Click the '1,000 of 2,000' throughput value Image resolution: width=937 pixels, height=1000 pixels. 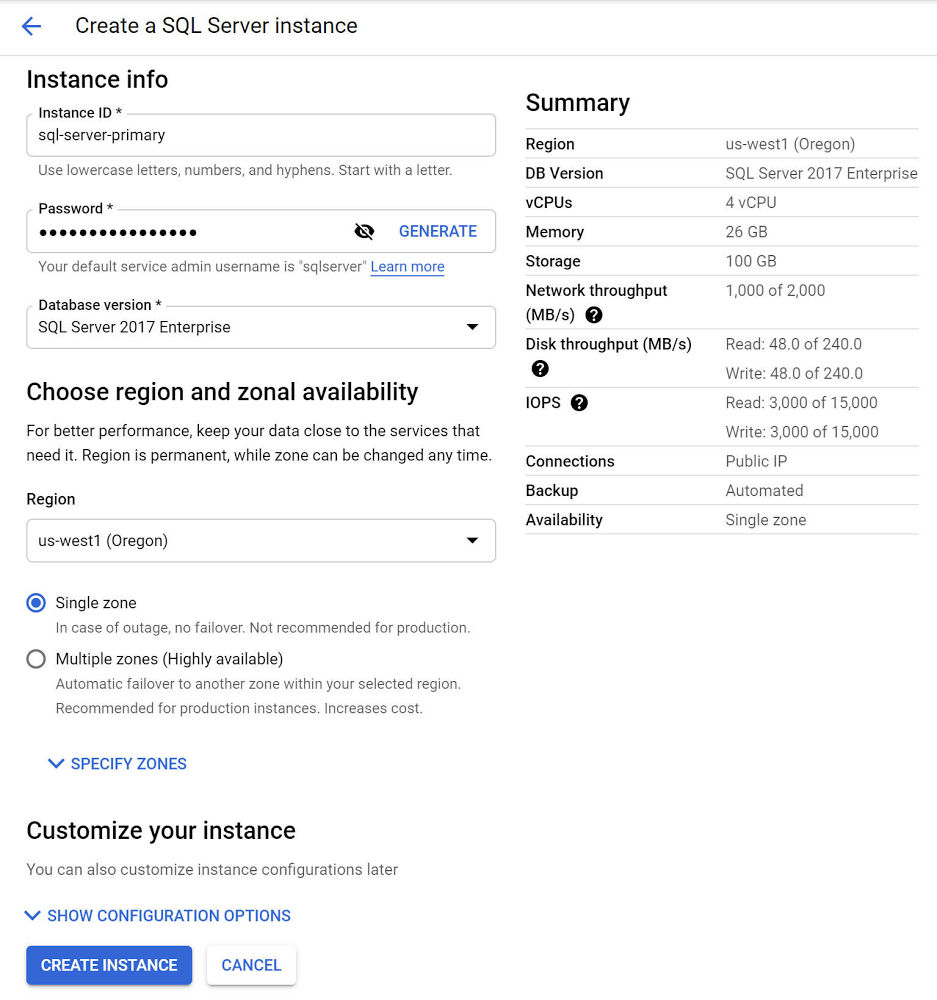coord(775,291)
